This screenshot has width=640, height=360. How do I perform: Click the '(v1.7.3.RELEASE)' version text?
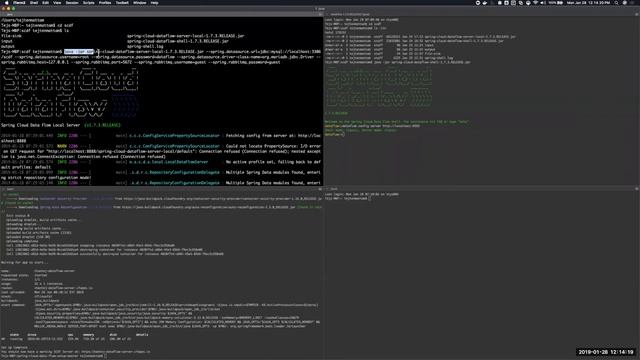pos(102,125)
